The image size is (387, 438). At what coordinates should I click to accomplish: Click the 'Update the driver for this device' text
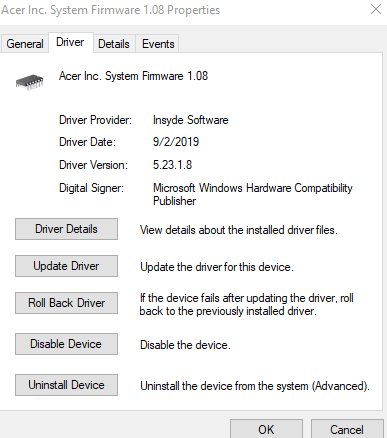click(217, 267)
